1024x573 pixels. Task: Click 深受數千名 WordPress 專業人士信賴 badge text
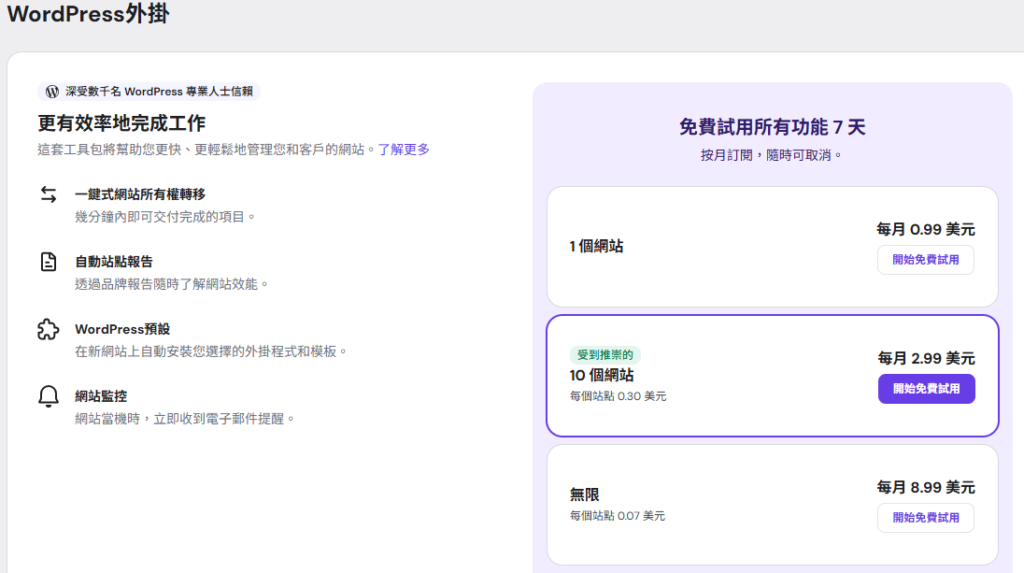point(159,91)
